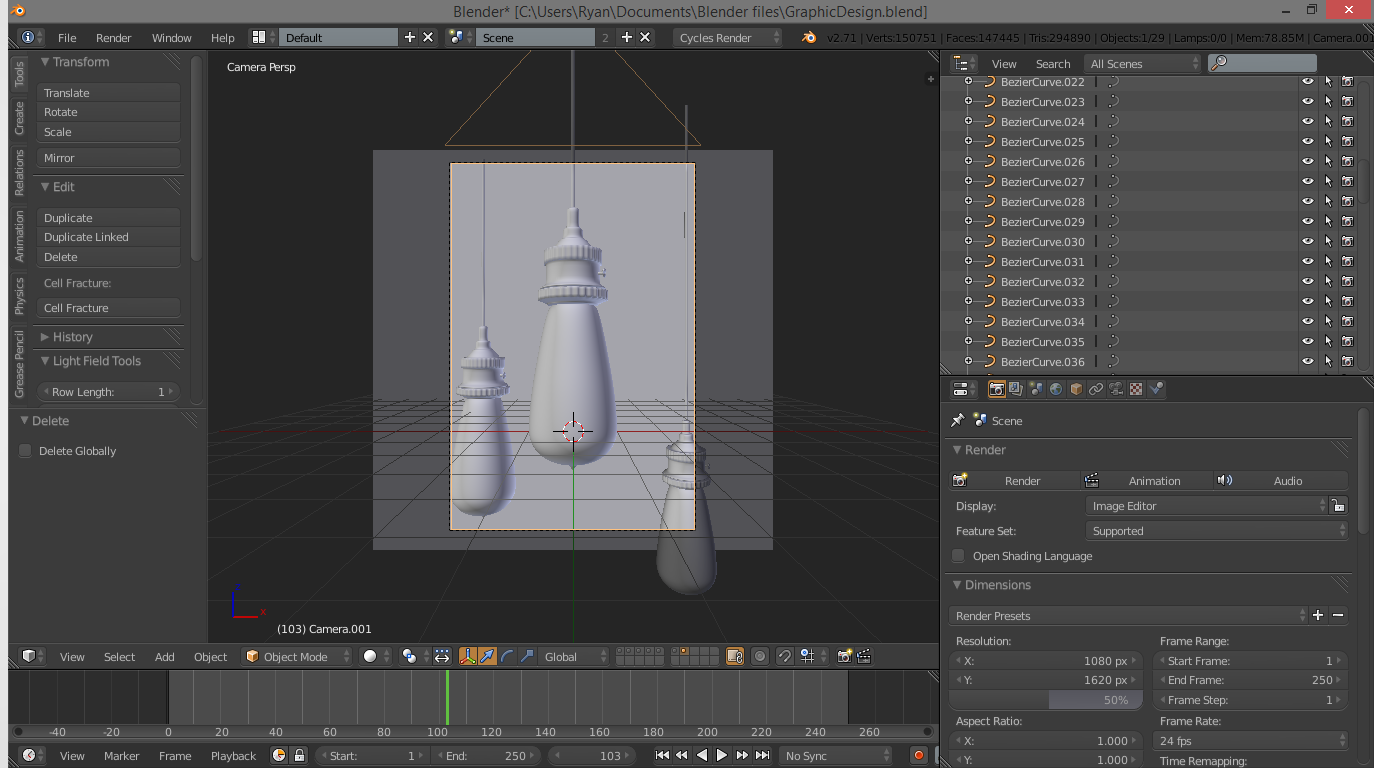Open the Render Presets dropdown

point(1128,616)
